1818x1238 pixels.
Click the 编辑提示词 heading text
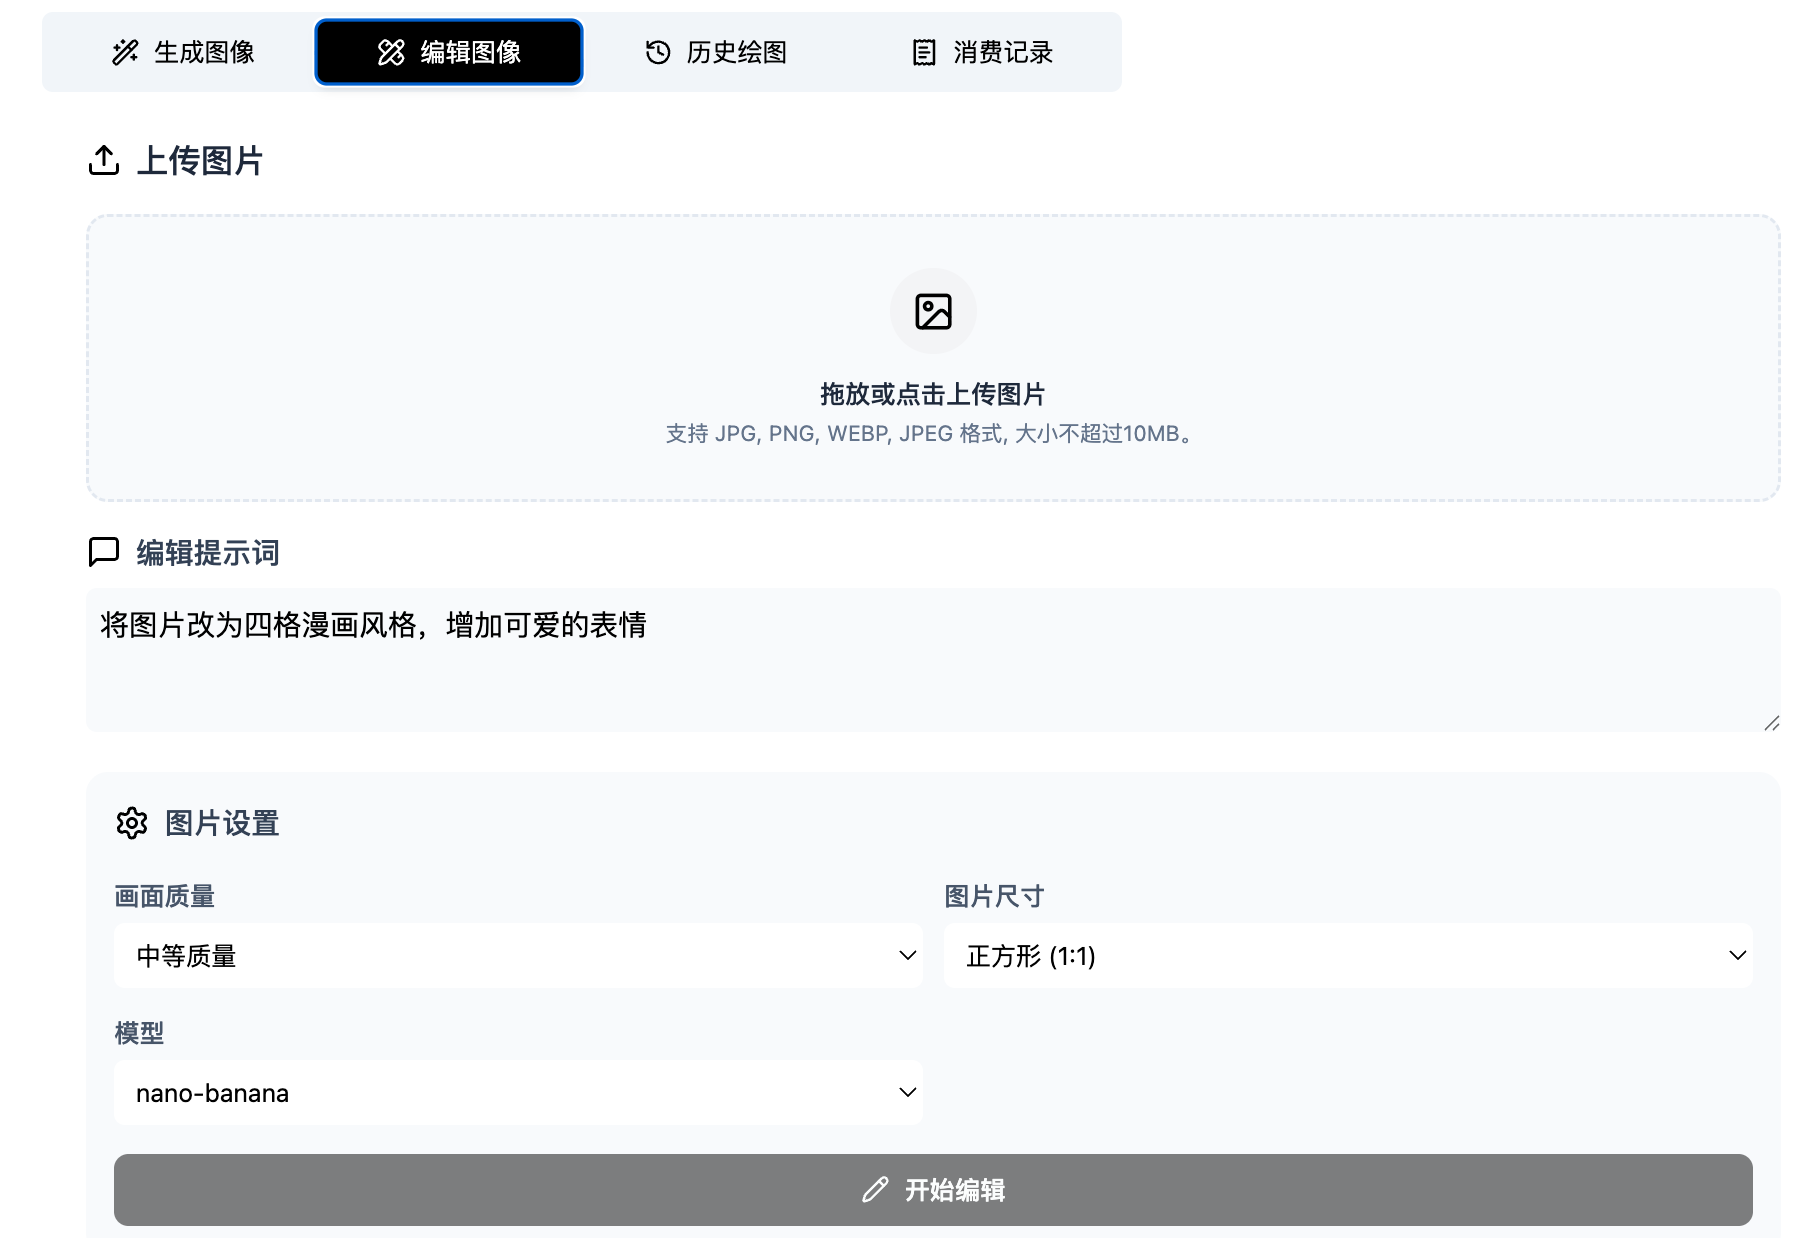click(208, 552)
